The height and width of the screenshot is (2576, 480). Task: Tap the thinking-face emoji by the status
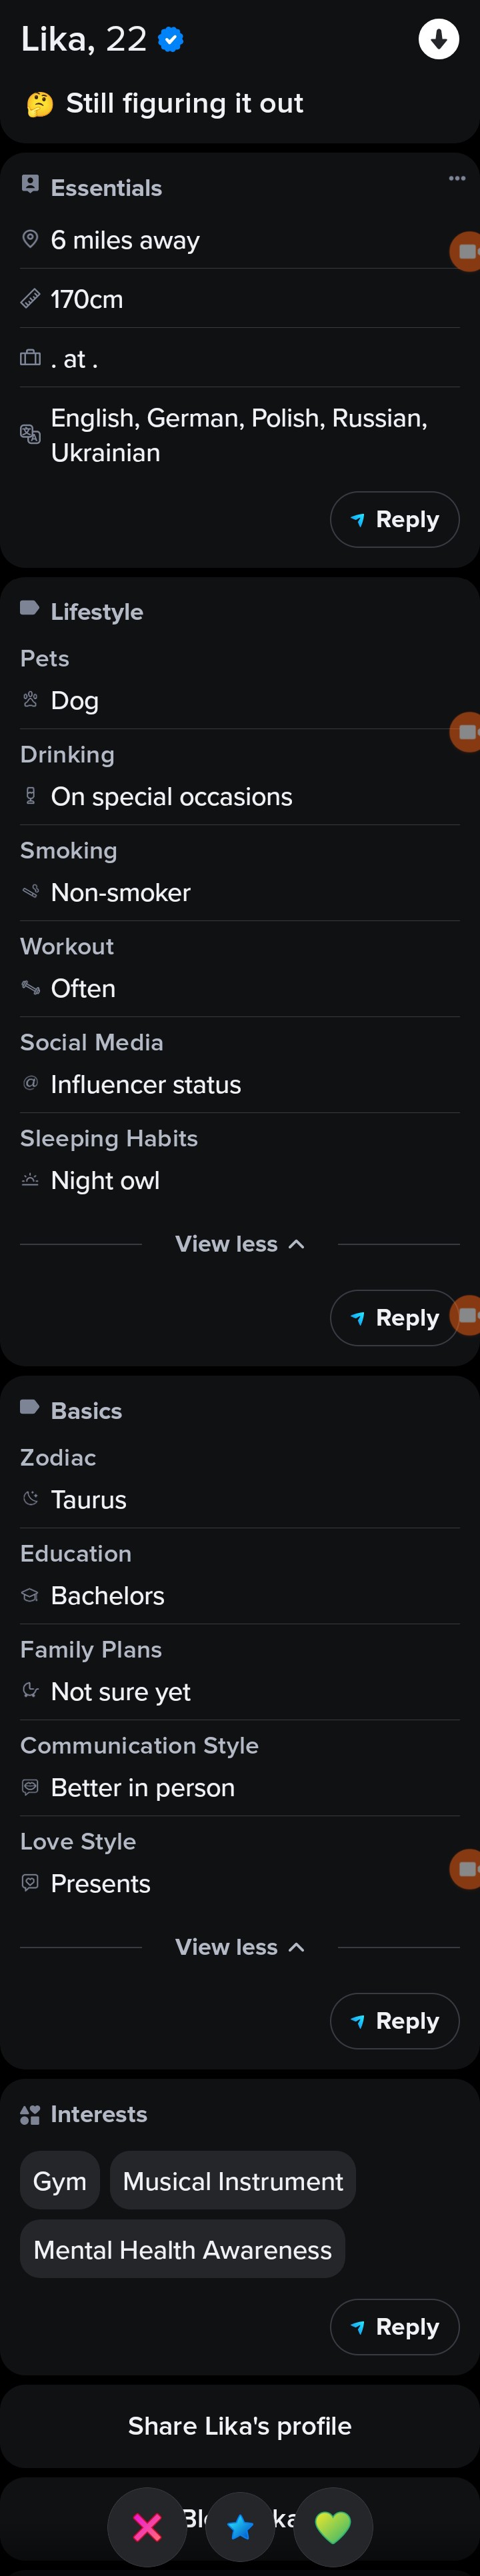(40, 104)
